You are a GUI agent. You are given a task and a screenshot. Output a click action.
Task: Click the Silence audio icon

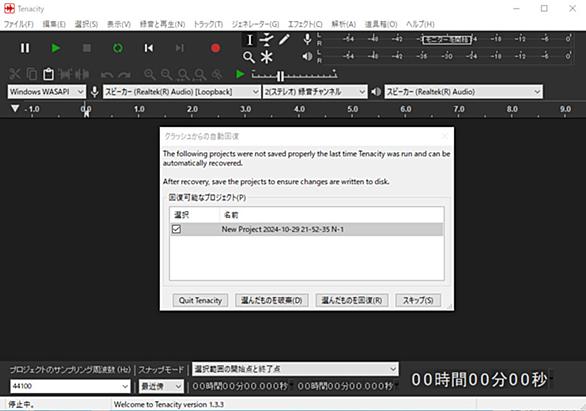point(81,74)
